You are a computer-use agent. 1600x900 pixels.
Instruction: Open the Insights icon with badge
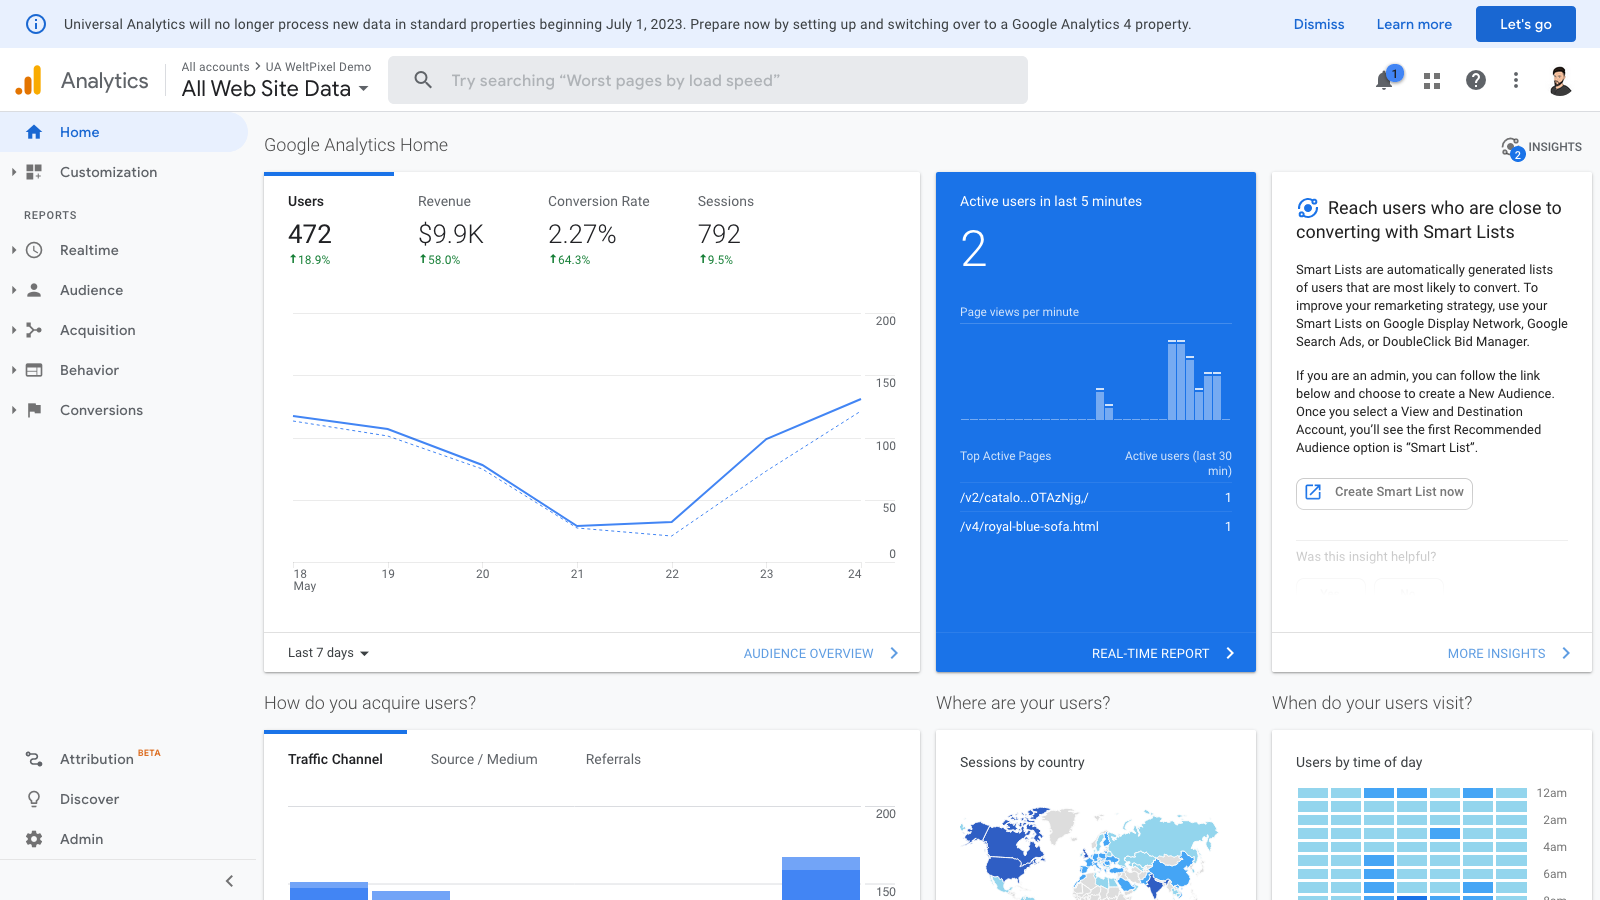(1512, 148)
